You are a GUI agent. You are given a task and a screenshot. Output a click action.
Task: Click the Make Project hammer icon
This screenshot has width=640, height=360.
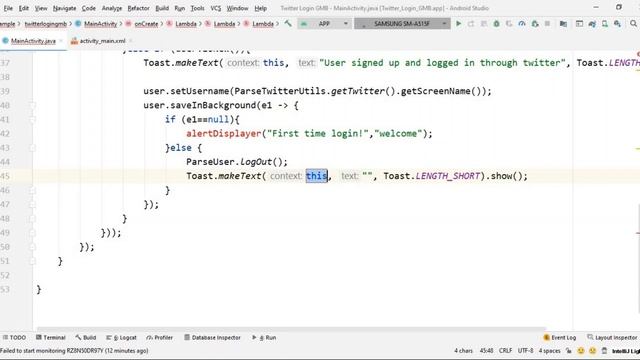tap(288, 24)
